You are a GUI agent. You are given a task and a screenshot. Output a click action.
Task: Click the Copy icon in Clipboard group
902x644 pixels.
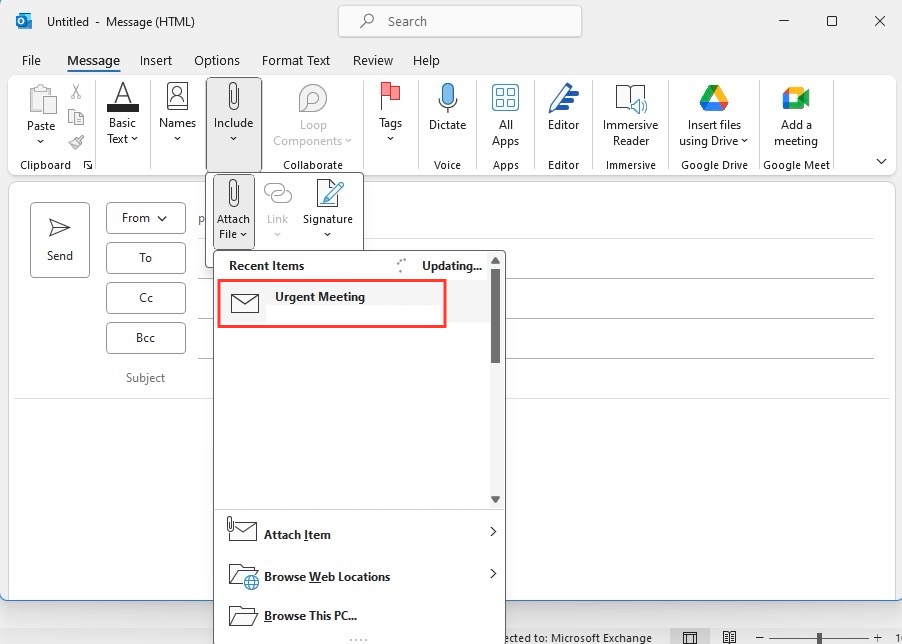coord(76,117)
